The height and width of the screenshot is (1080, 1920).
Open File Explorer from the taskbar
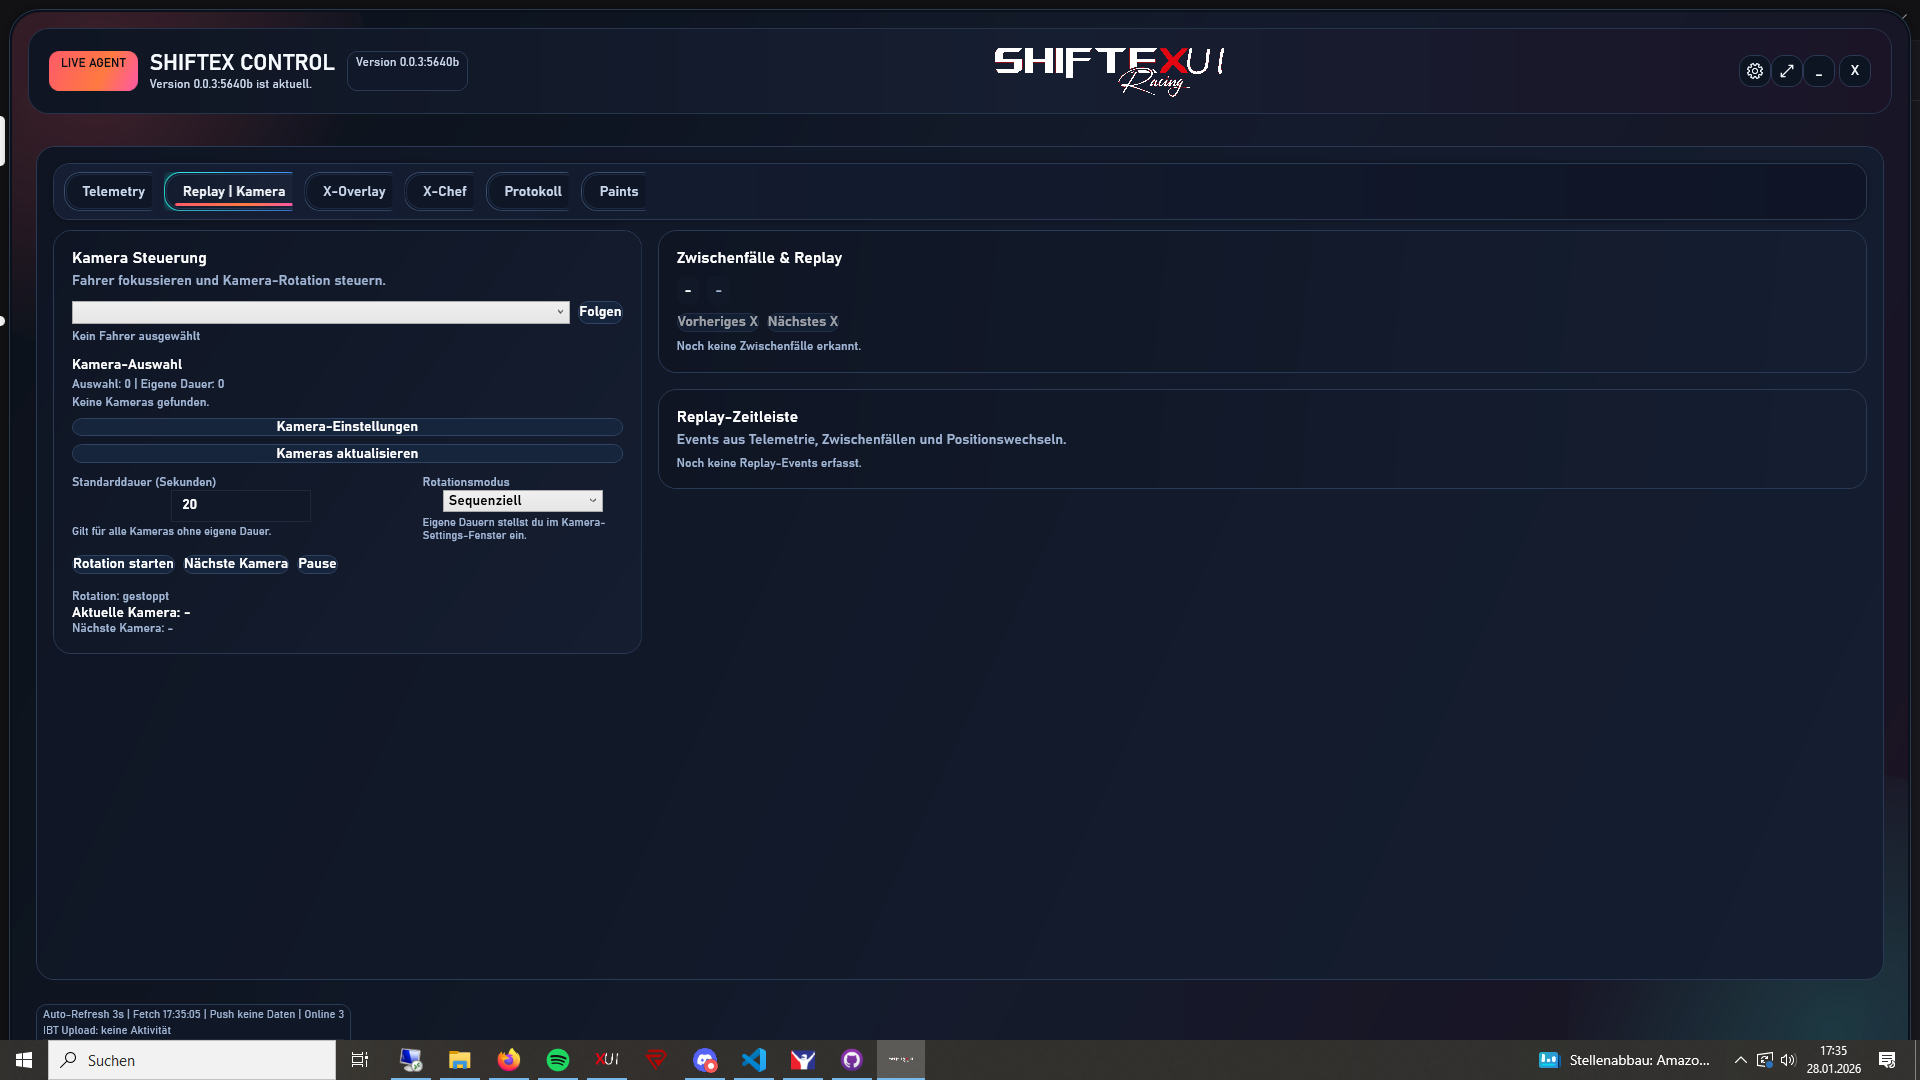tap(459, 1060)
